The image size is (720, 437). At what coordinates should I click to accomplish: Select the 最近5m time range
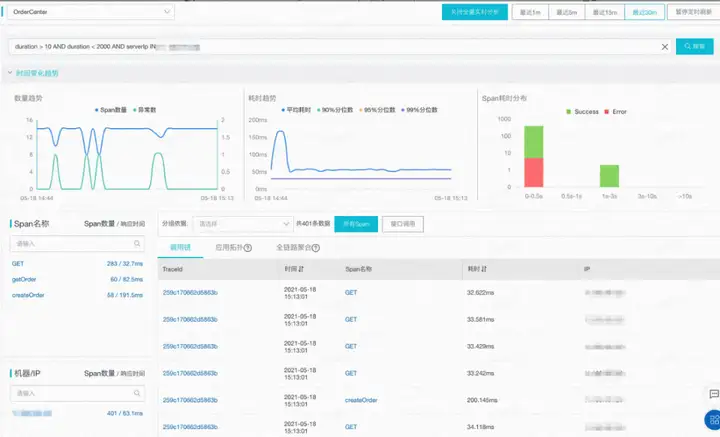pyautogui.click(x=567, y=12)
